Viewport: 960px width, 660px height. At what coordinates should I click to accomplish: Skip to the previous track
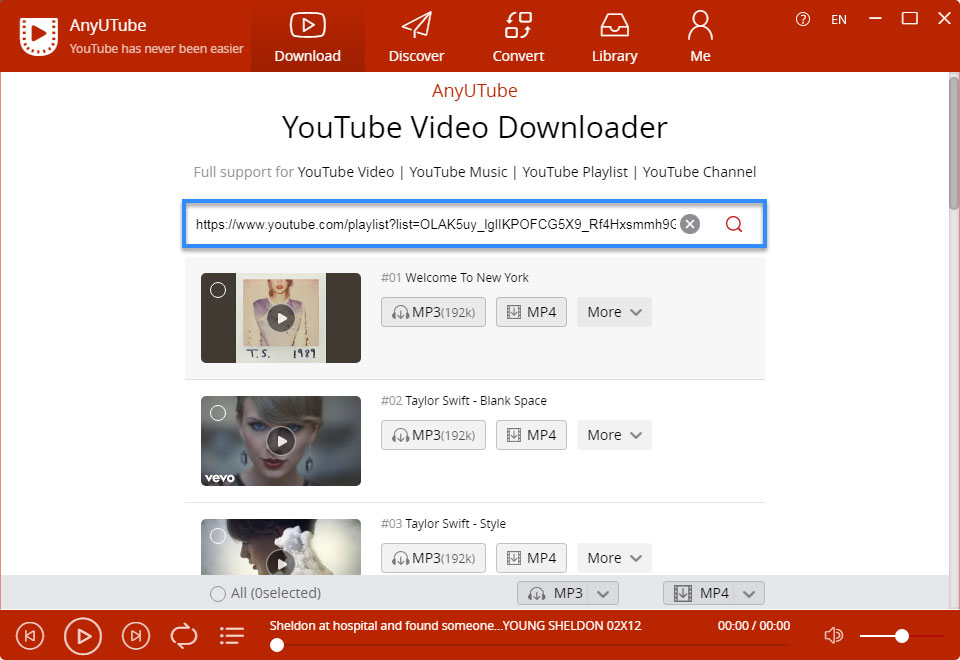point(29,636)
